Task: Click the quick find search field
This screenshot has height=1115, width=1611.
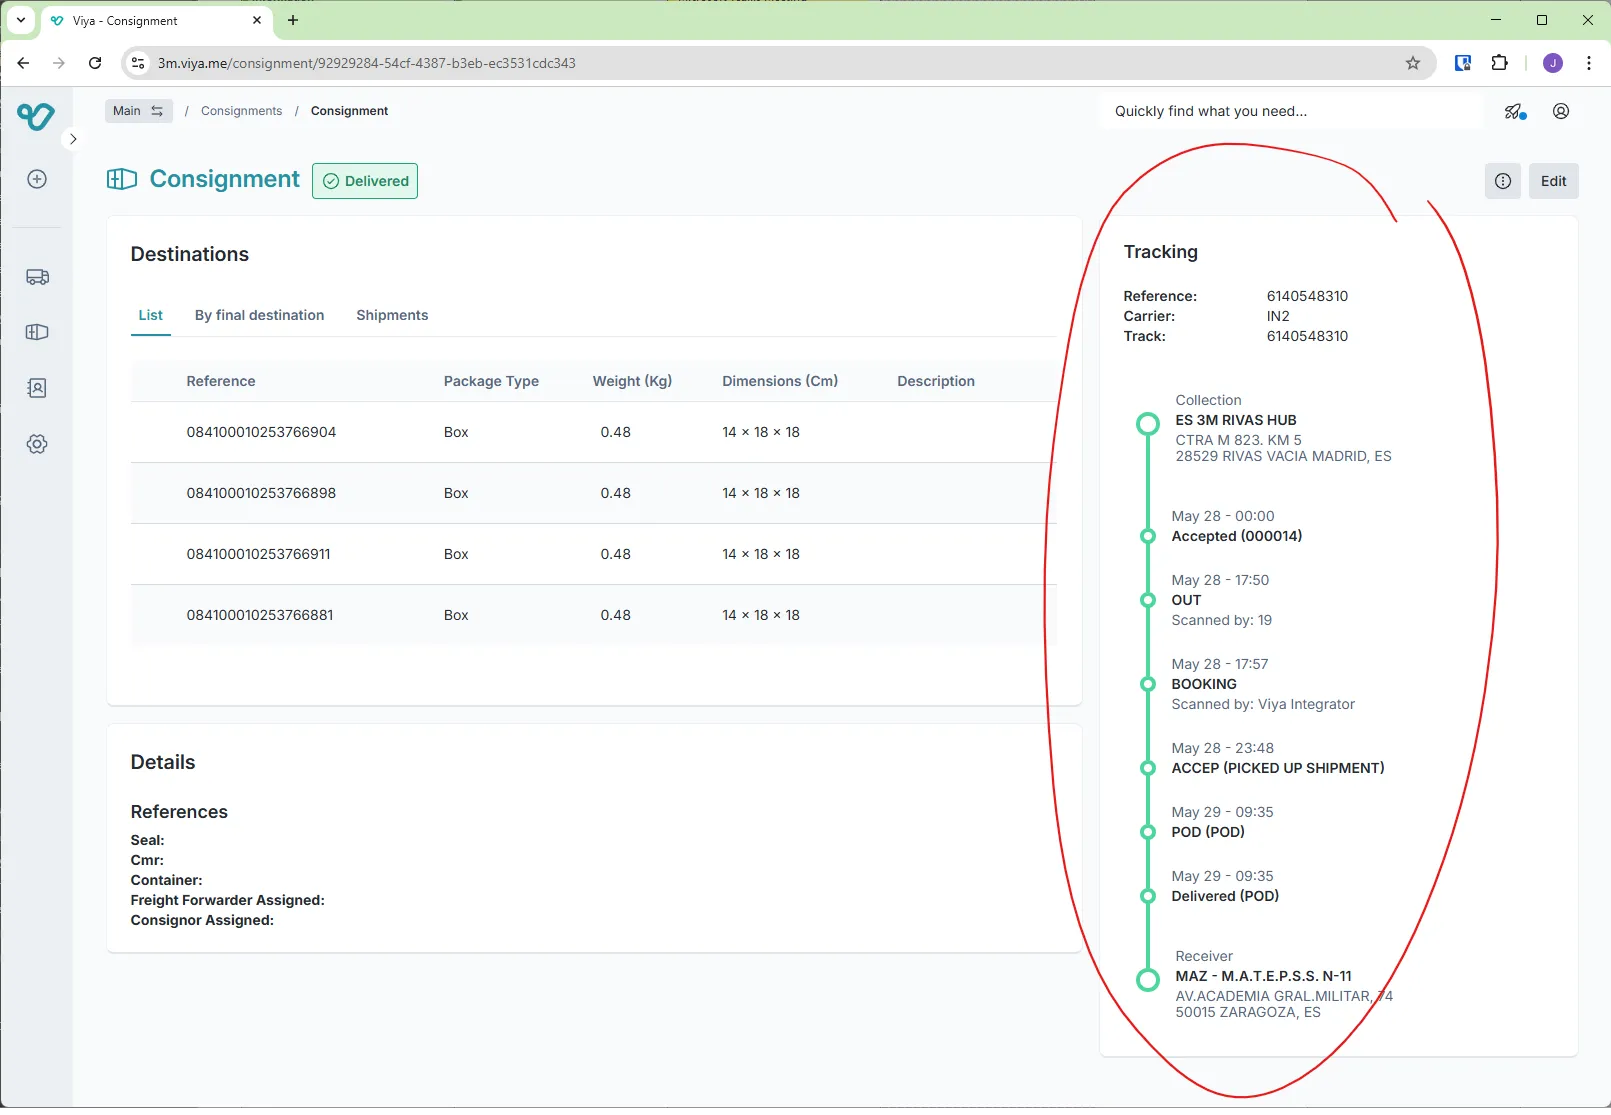Action: (x=1290, y=111)
